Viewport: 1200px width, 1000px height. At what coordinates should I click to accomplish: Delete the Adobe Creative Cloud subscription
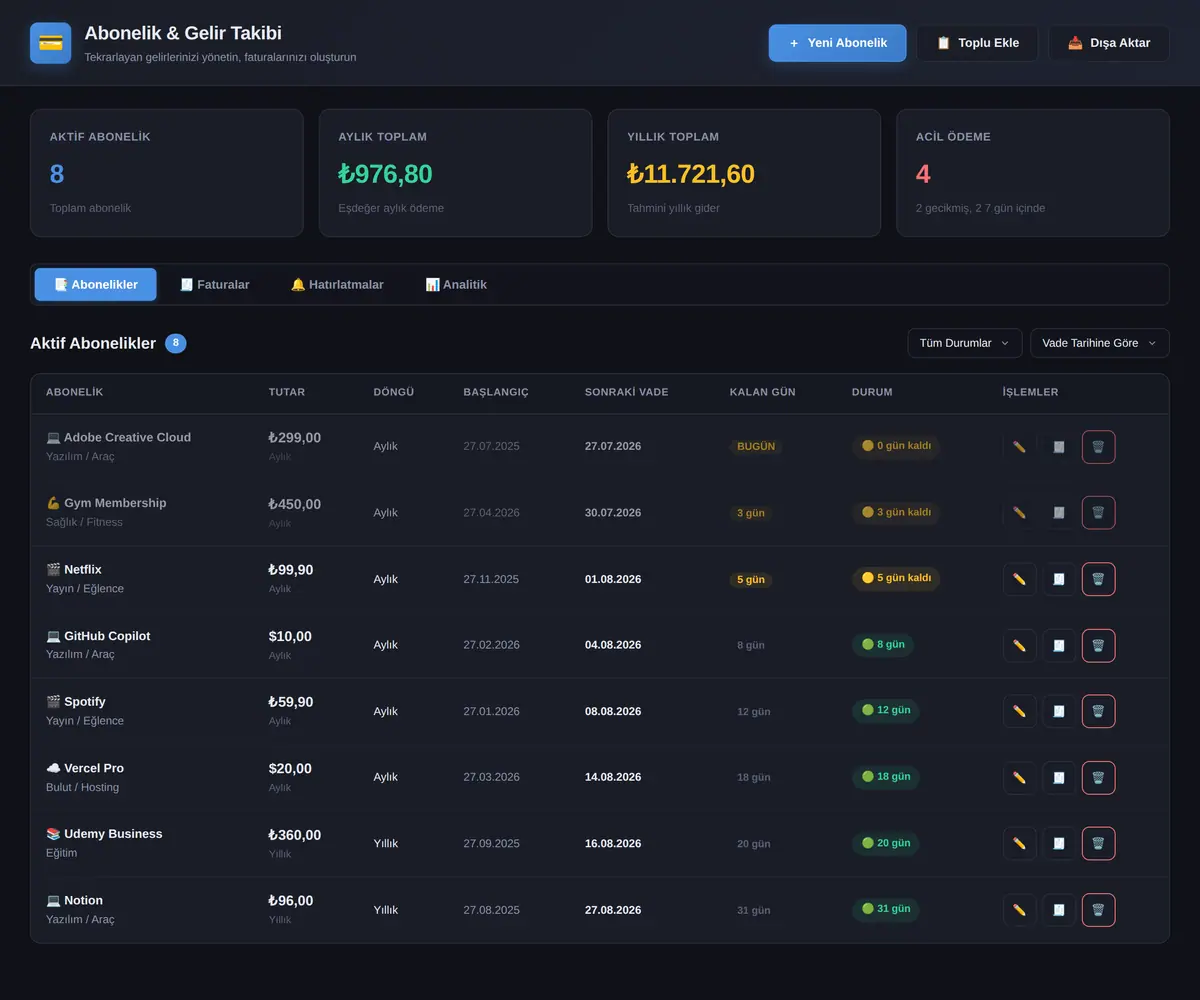coord(1098,447)
